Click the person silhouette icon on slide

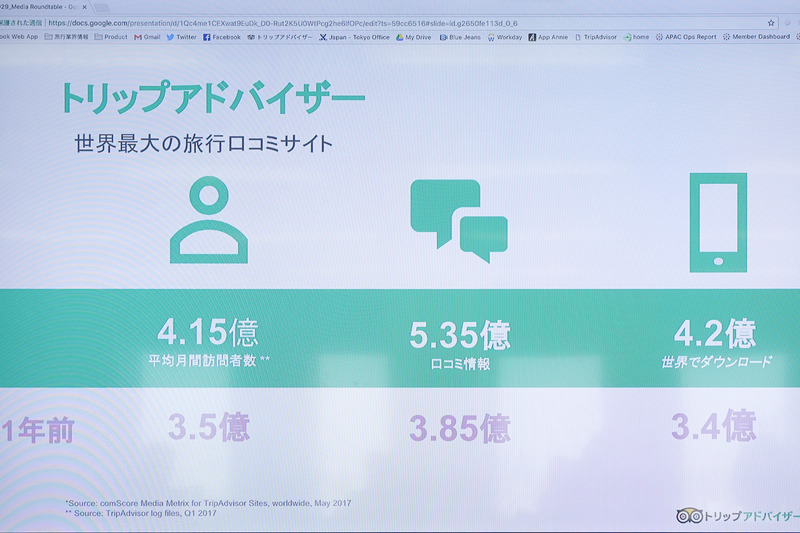(x=209, y=220)
